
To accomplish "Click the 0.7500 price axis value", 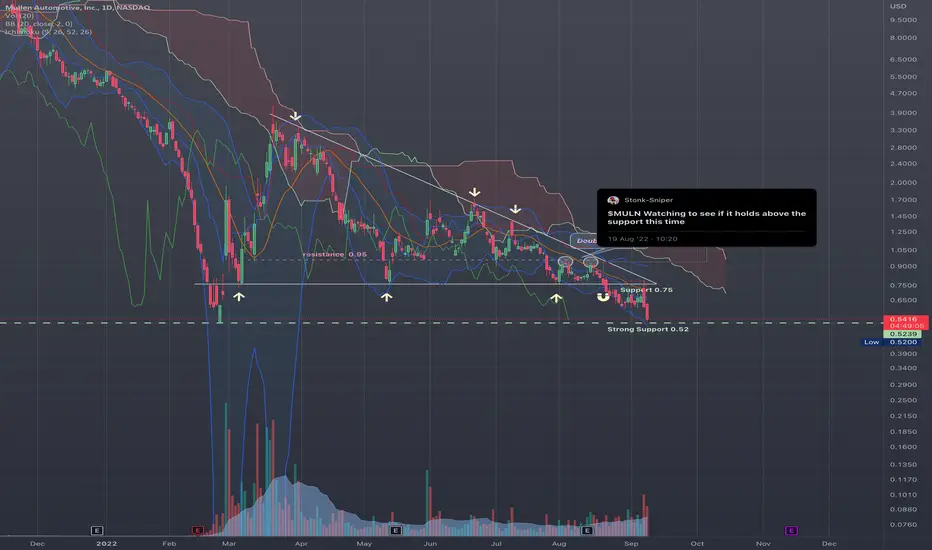I will click(903, 285).
